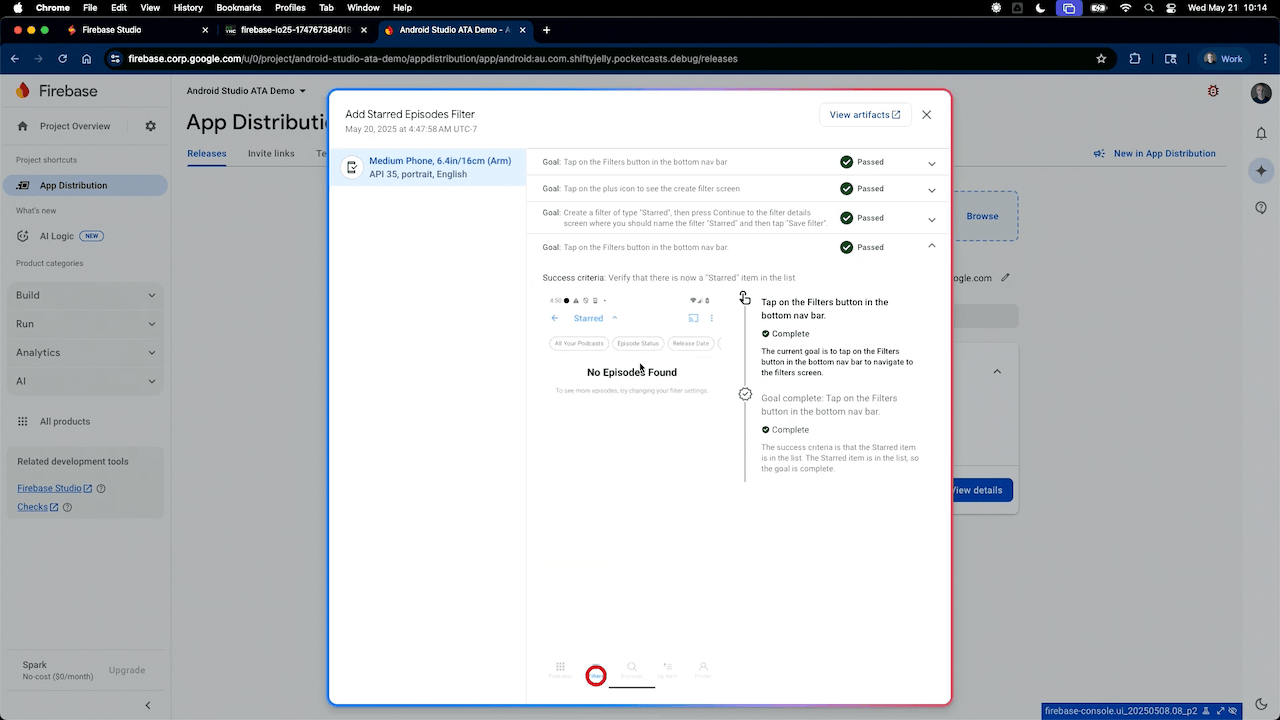
Task: Open a new browser tab
Action: coord(546,30)
